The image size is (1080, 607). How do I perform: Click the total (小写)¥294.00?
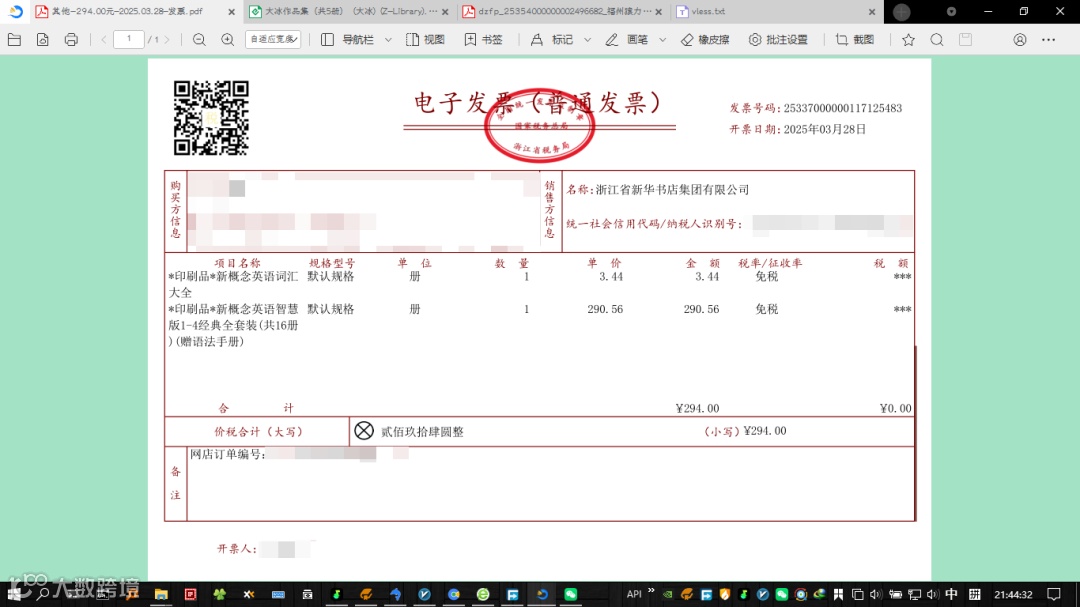(x=745, y=431)
